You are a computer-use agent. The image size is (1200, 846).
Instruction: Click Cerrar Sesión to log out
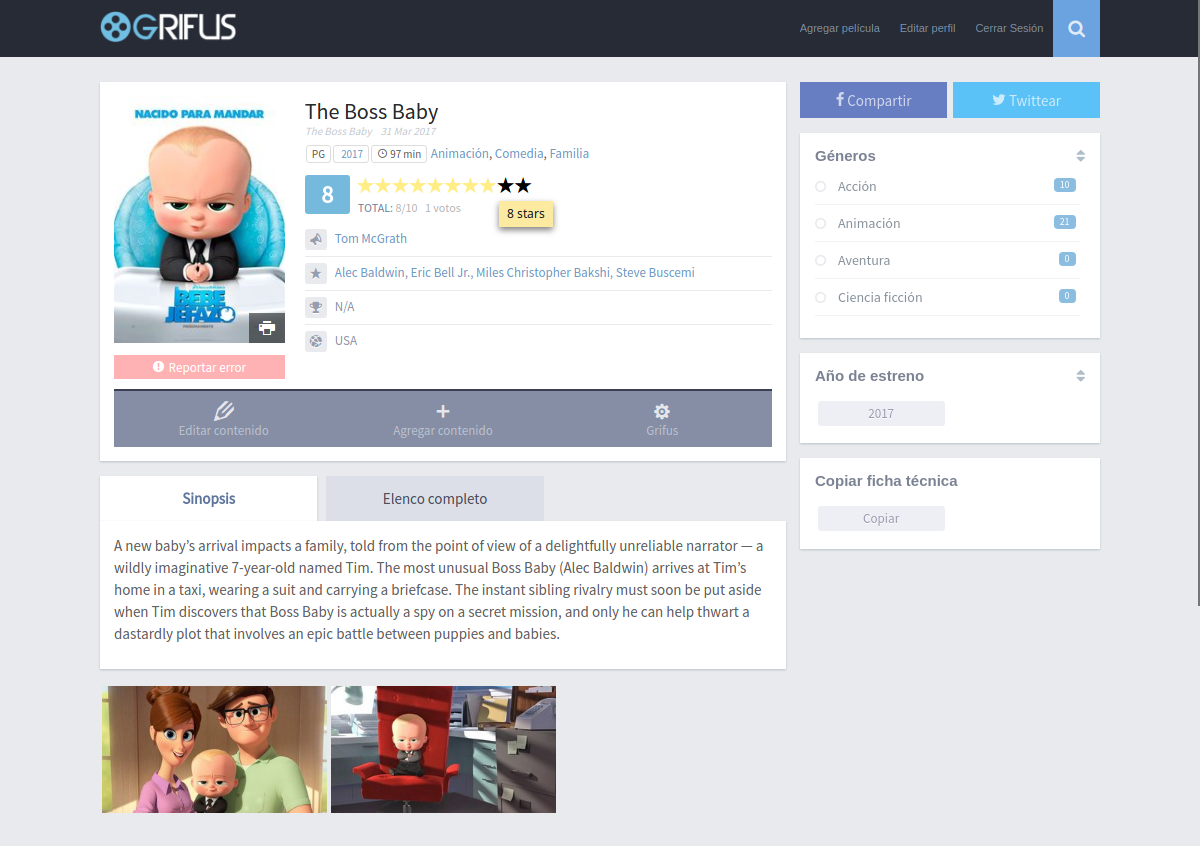pos(1009,28)
